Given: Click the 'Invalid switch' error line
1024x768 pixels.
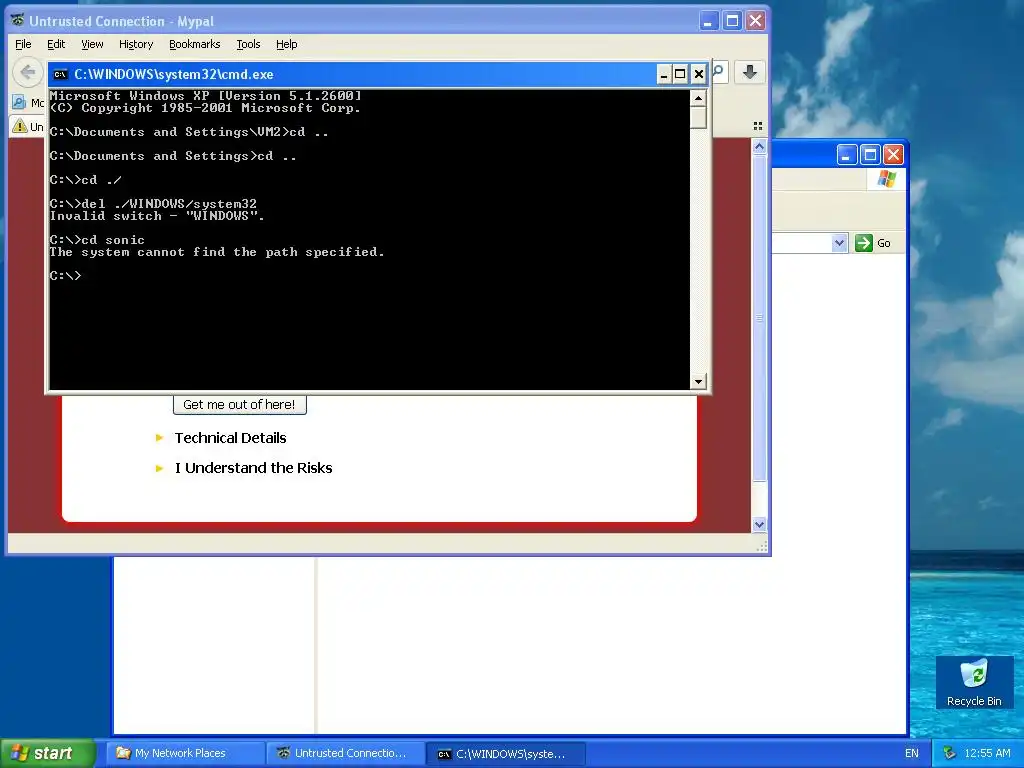Looking at the screenshot, I should [x=157, y=216].
